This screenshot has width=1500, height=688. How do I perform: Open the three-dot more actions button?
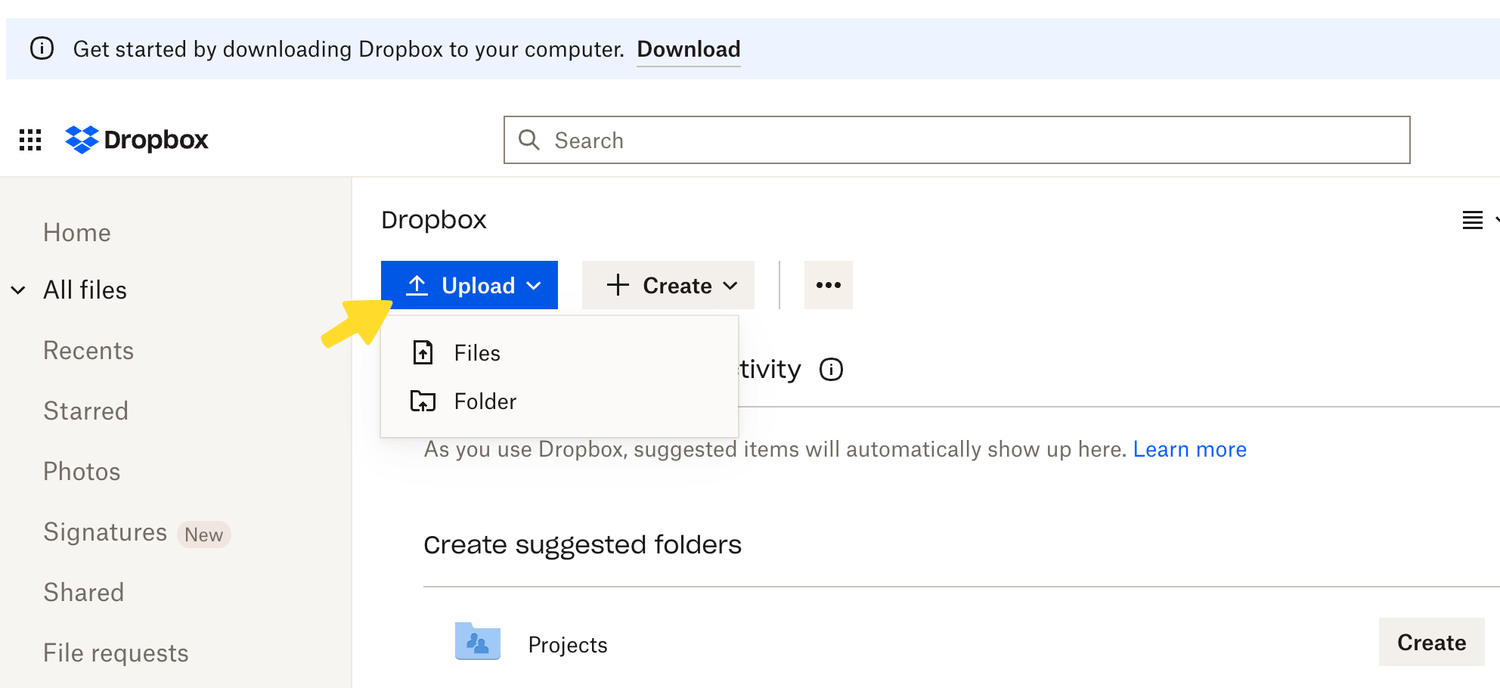[x=828, y=285]
